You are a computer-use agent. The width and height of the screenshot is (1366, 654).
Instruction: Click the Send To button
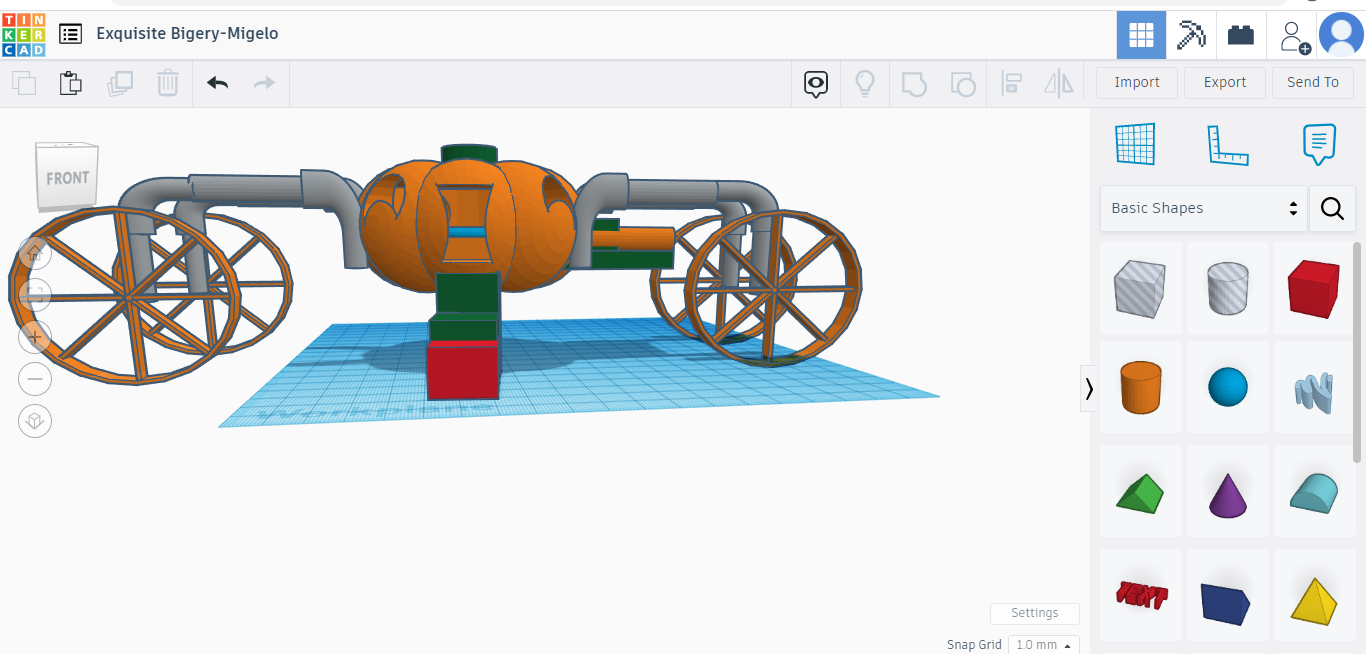click(x=1313, y=82)
